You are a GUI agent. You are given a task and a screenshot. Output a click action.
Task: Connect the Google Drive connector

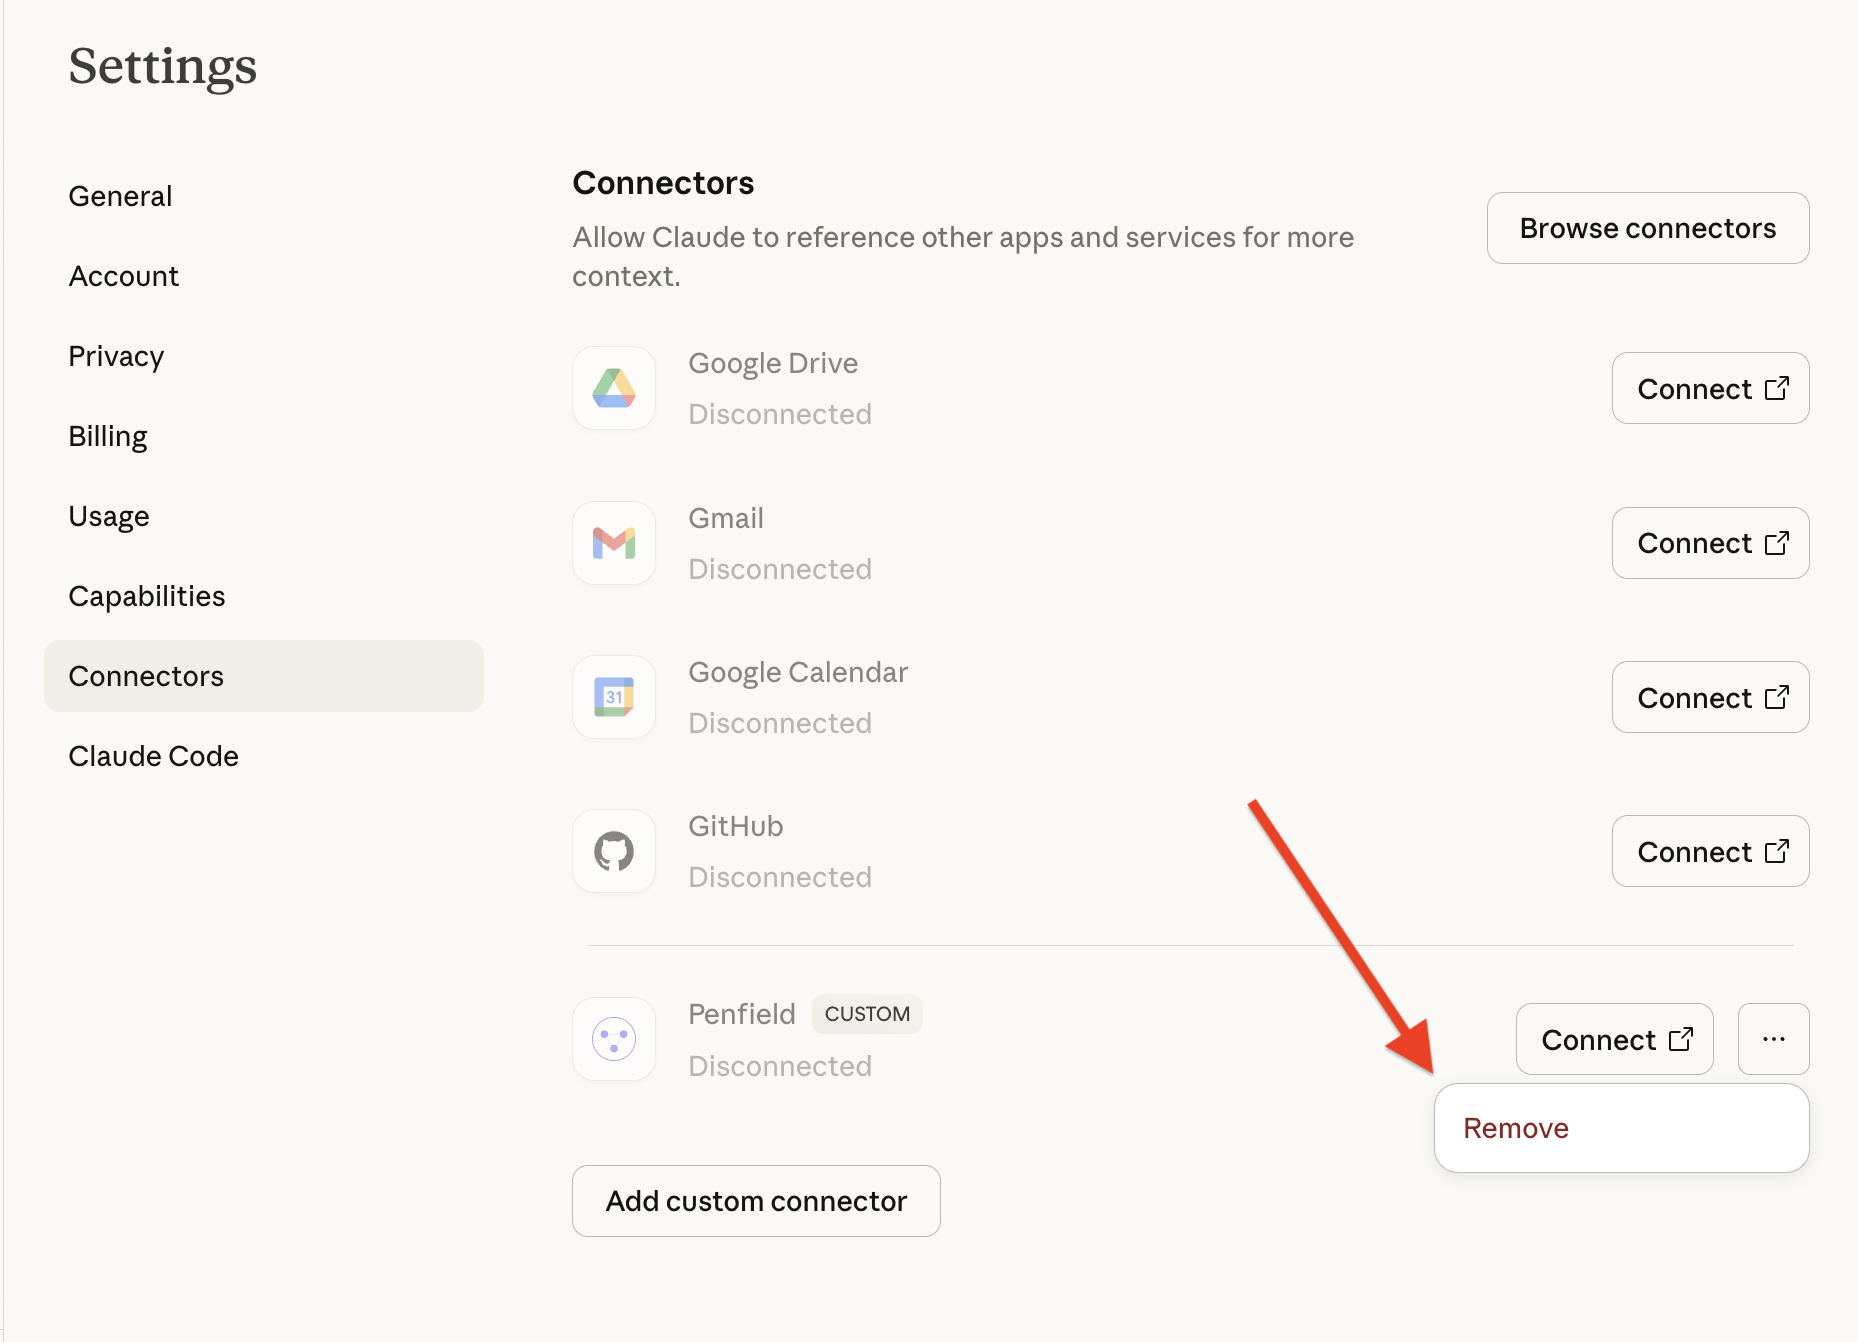pos(1710,388)
